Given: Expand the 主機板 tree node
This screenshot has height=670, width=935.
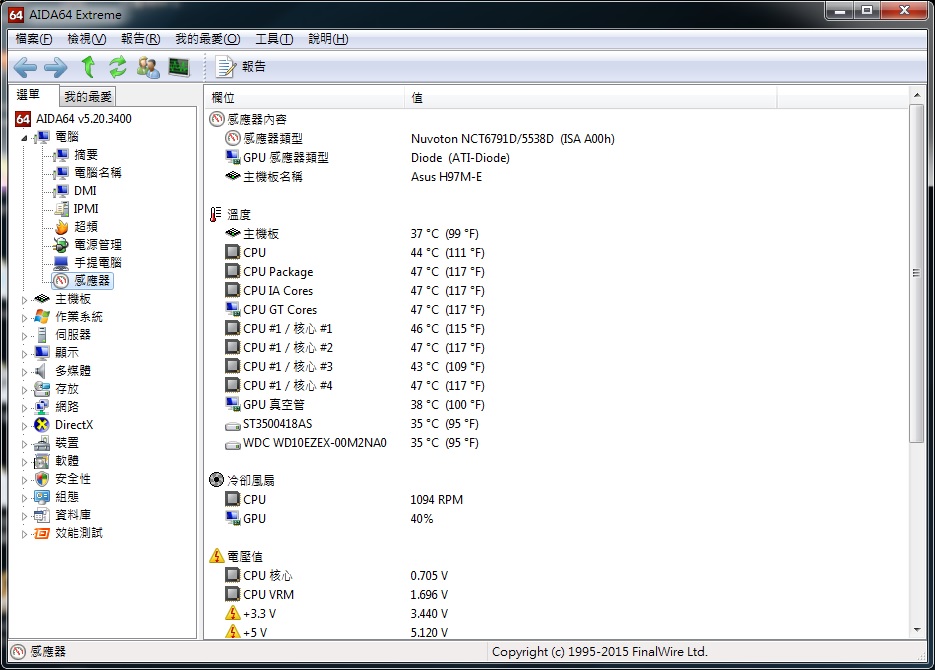Looking at the screenshot, I should (24, 300).
